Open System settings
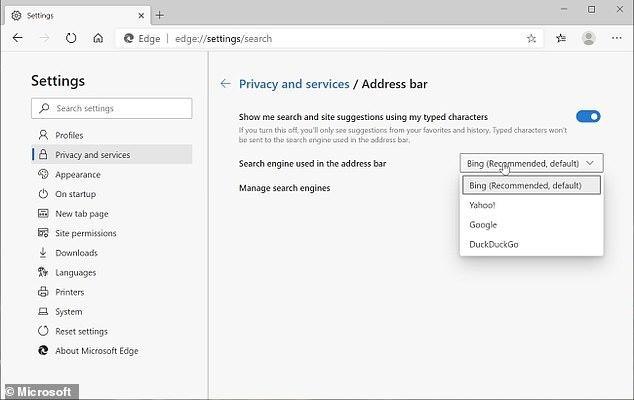634x400 pixels. click(112, 312)
